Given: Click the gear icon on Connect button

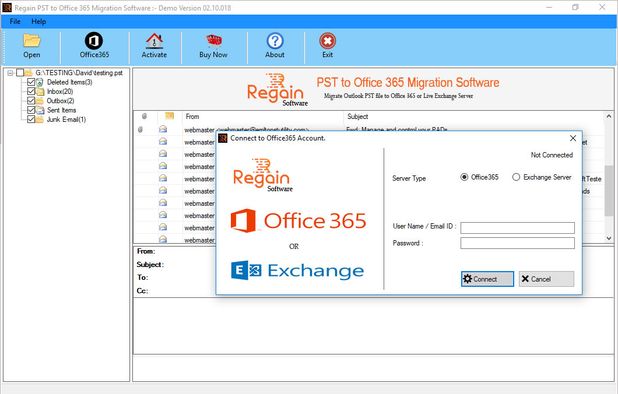Looking at the screenshot, I should pos(467,279).
